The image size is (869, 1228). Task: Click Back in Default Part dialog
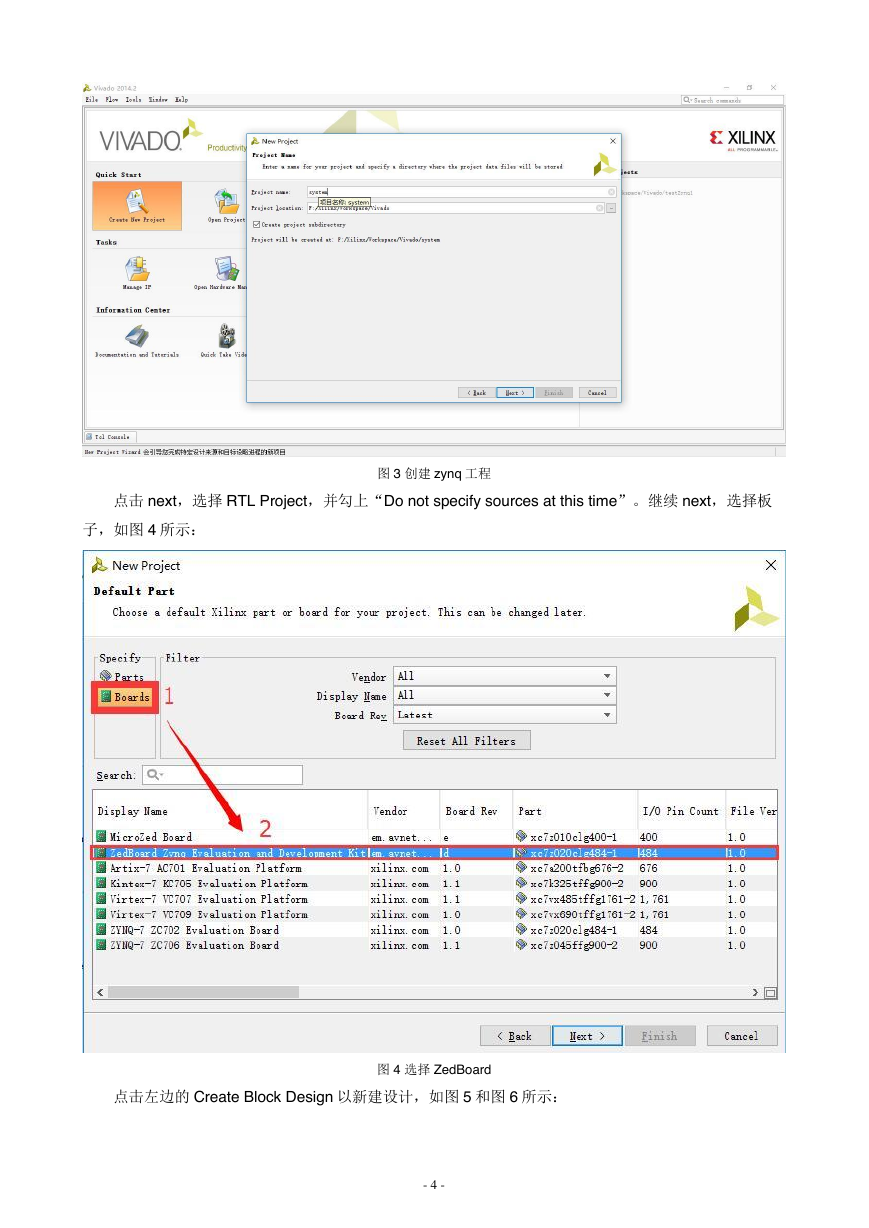tap(514, 1036)
